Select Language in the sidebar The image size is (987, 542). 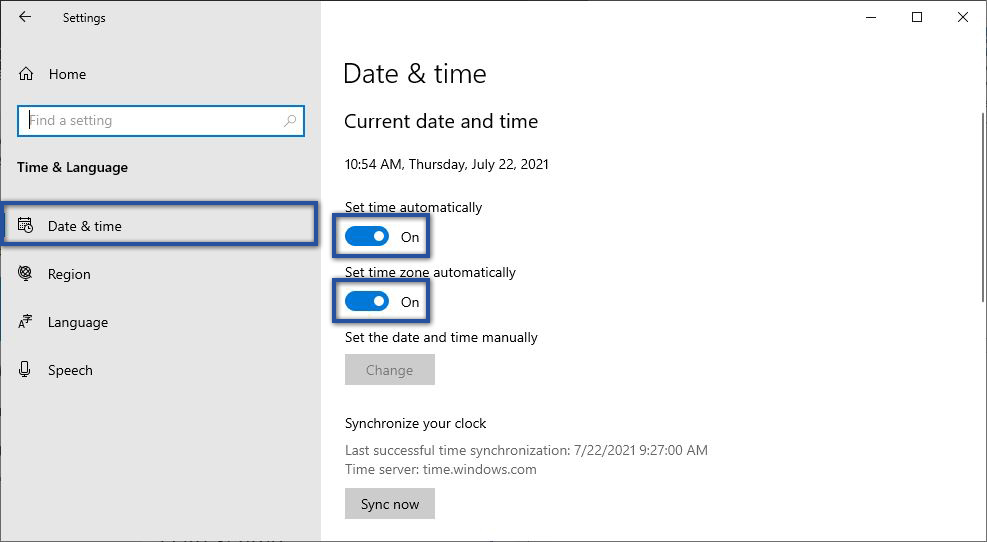click(x=77, y=322)
